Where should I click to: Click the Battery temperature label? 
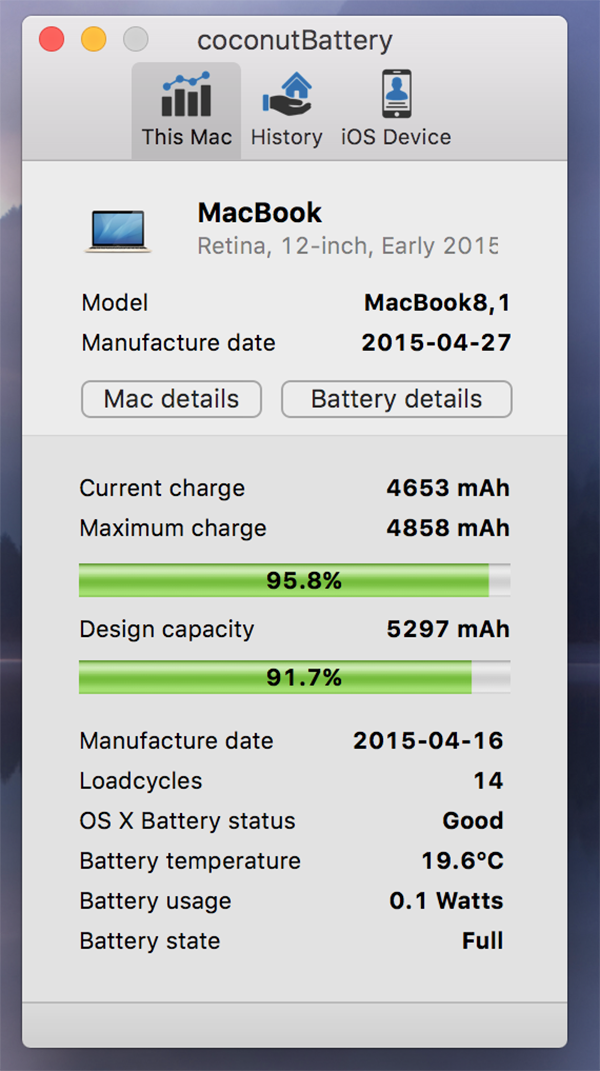190,861
